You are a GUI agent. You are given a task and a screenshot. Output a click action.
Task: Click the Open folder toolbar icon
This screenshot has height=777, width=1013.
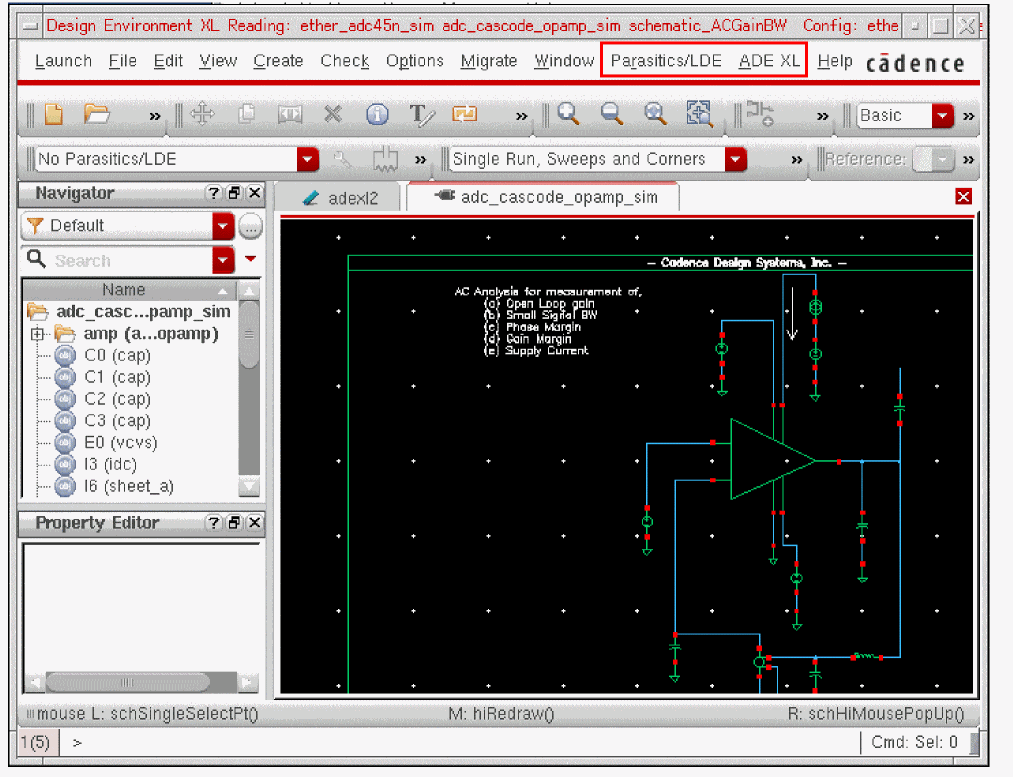pos(97,115)
